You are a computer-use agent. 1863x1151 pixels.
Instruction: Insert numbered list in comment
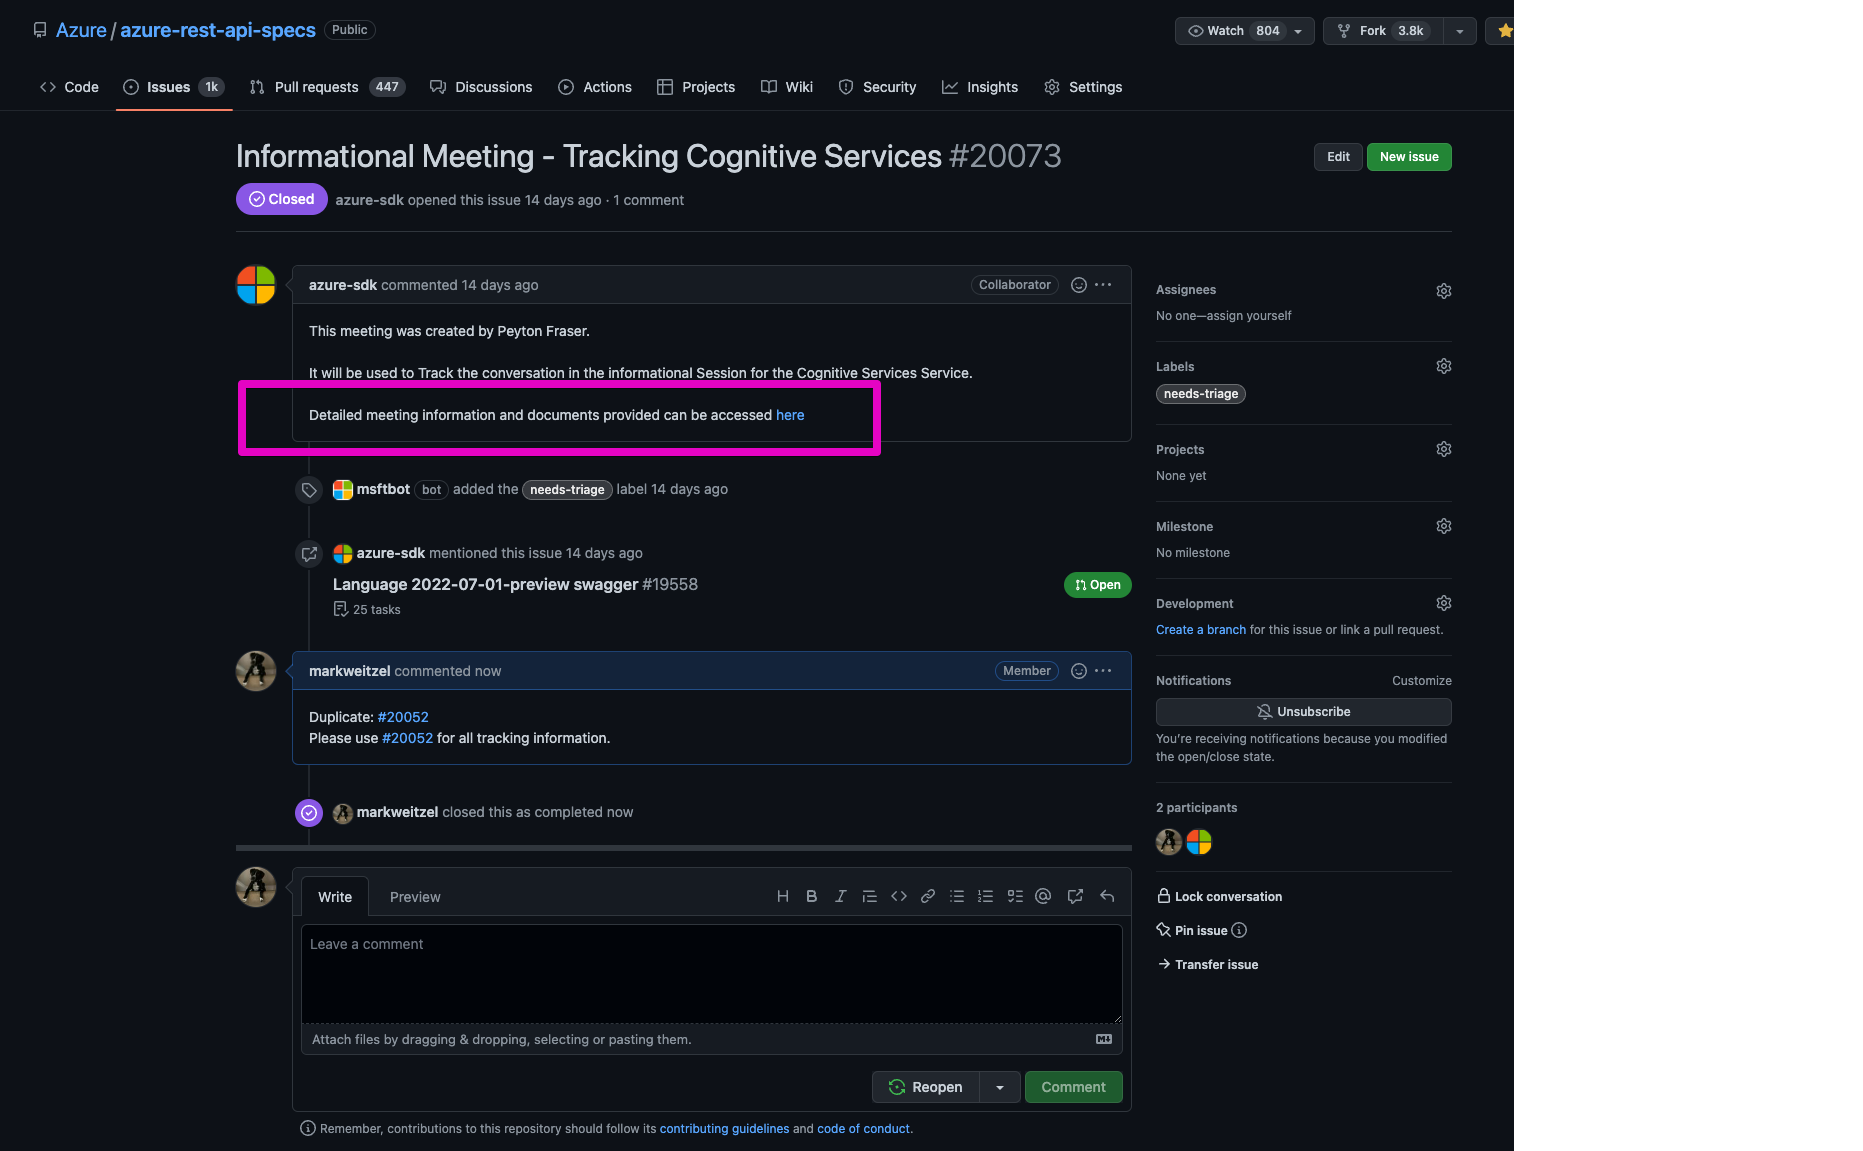pyautogui.click(x=985, y=897)
